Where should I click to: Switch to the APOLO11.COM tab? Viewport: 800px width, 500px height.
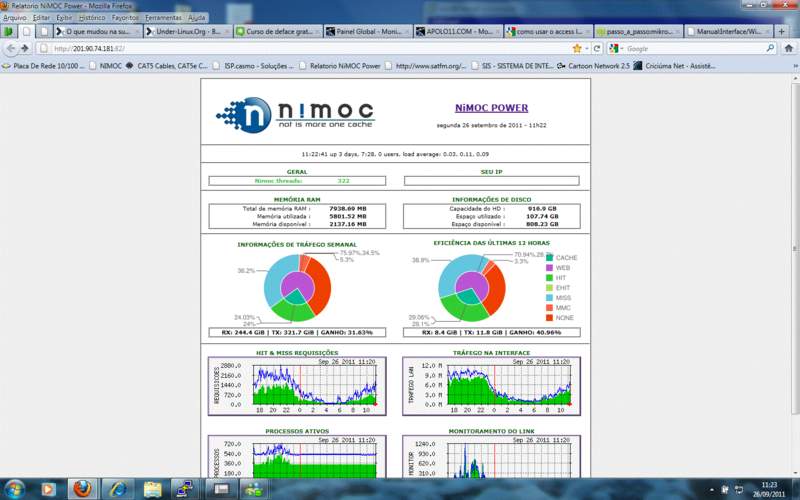click(x=458, y=32)
